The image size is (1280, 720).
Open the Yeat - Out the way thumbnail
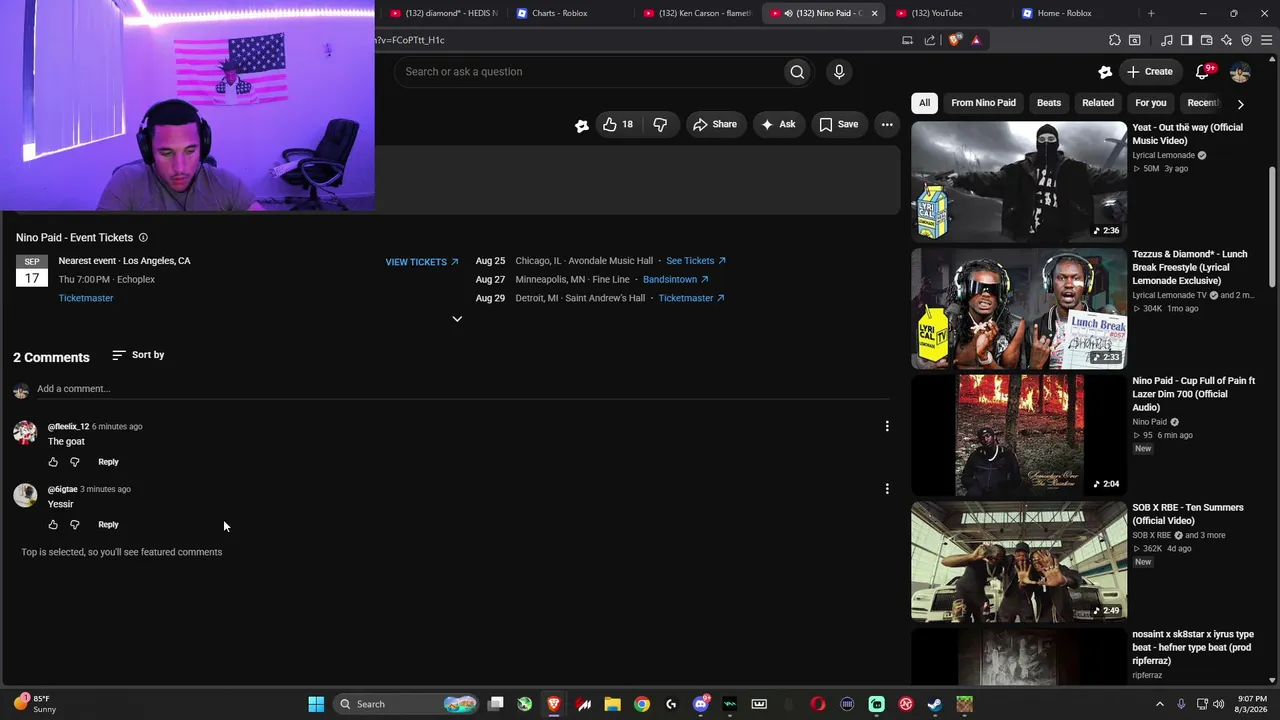[1019, 181]
